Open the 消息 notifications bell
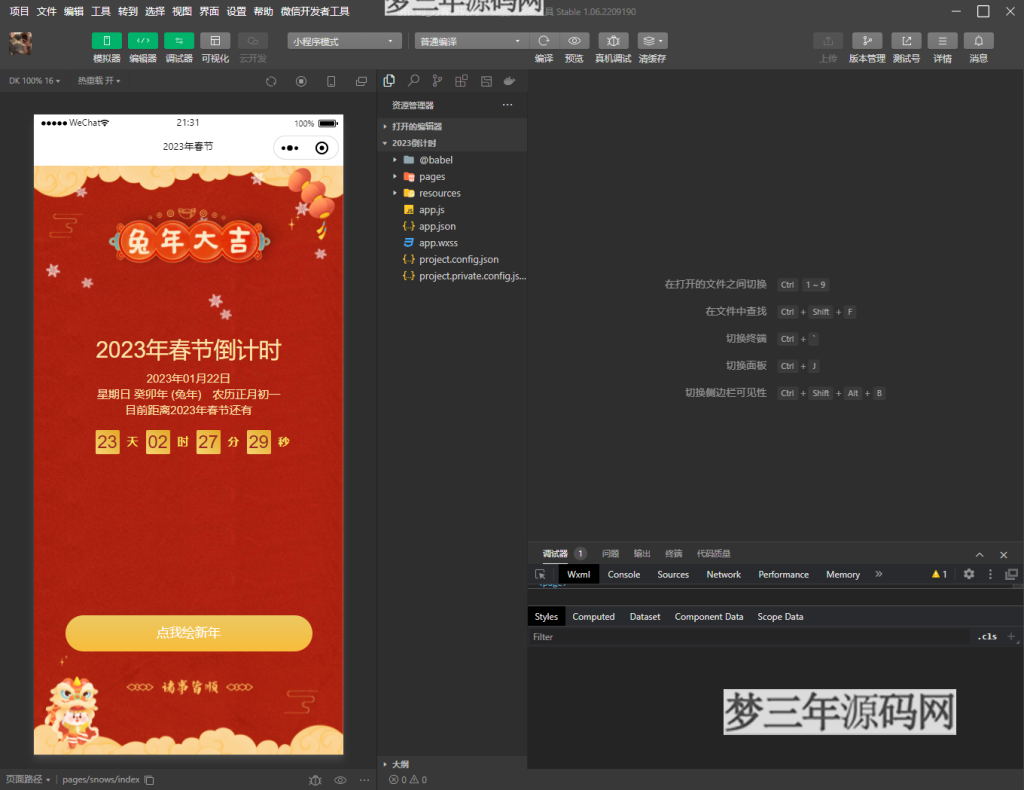The height and width of the screenshot is (790, 1024). (x=978, y=42)
